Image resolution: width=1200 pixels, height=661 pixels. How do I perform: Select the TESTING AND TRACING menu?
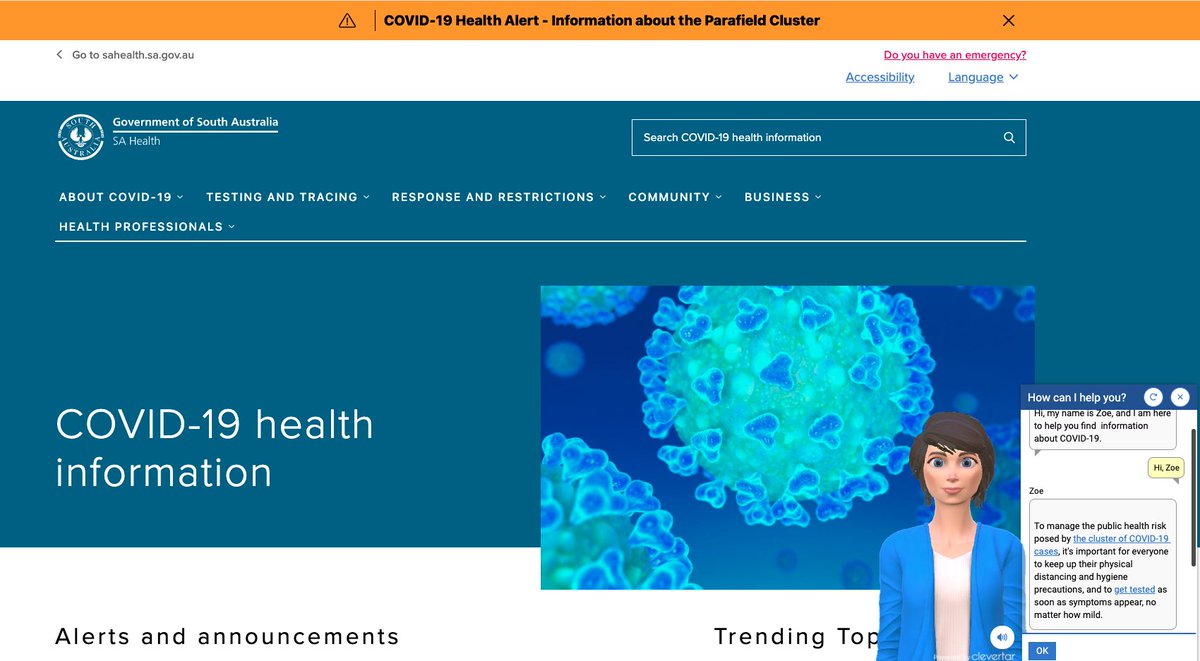pyautogui.click(x=287, y=197)
